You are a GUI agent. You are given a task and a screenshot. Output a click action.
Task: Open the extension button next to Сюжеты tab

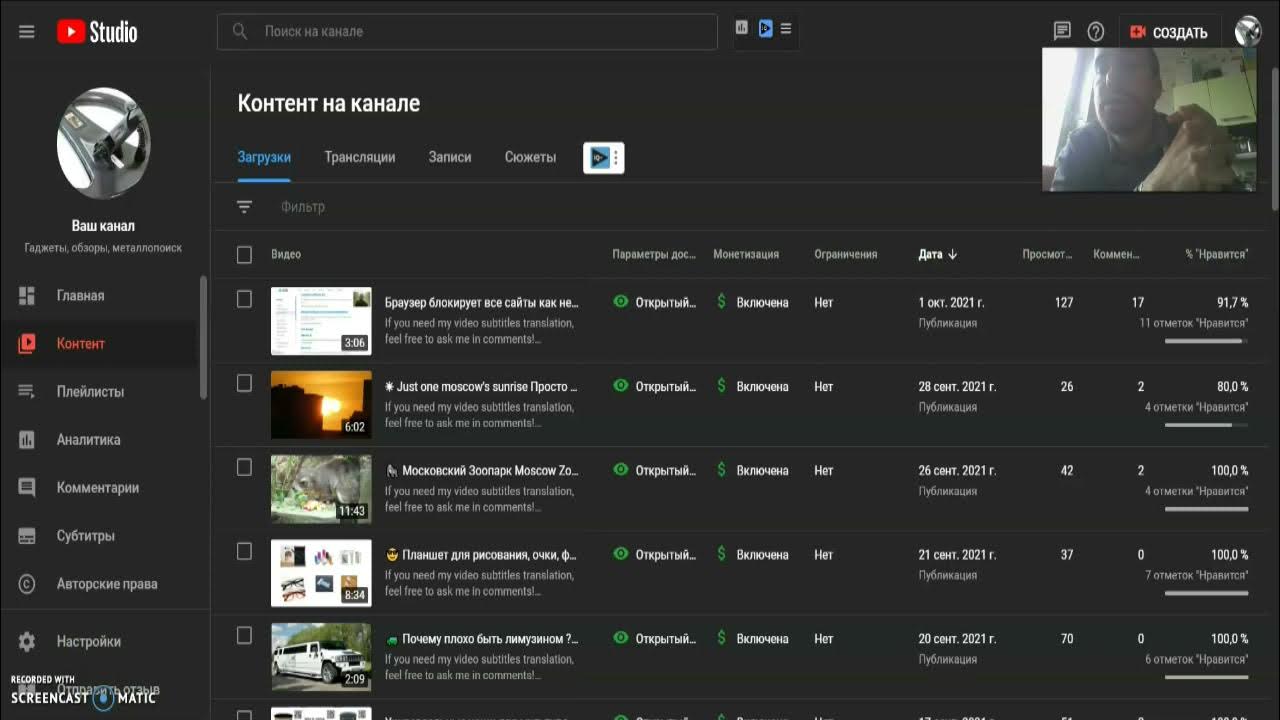pos(604,157)
